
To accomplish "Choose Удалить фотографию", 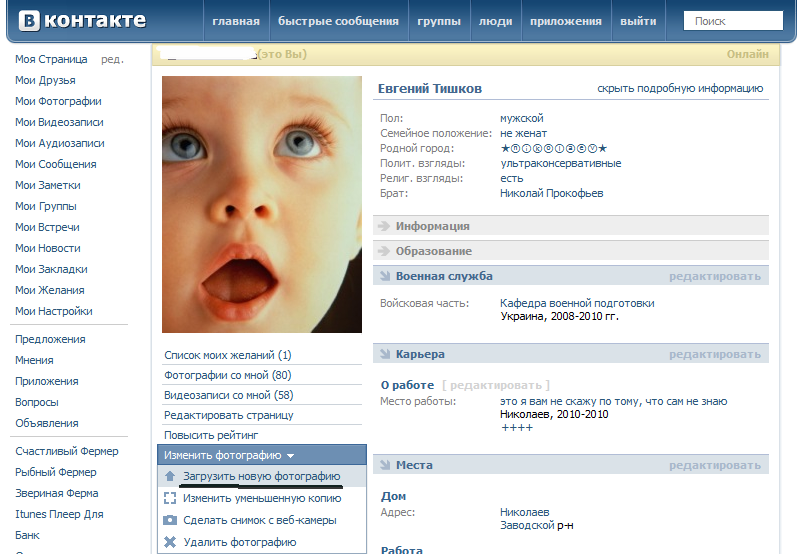I will click(x=240, y=542).
